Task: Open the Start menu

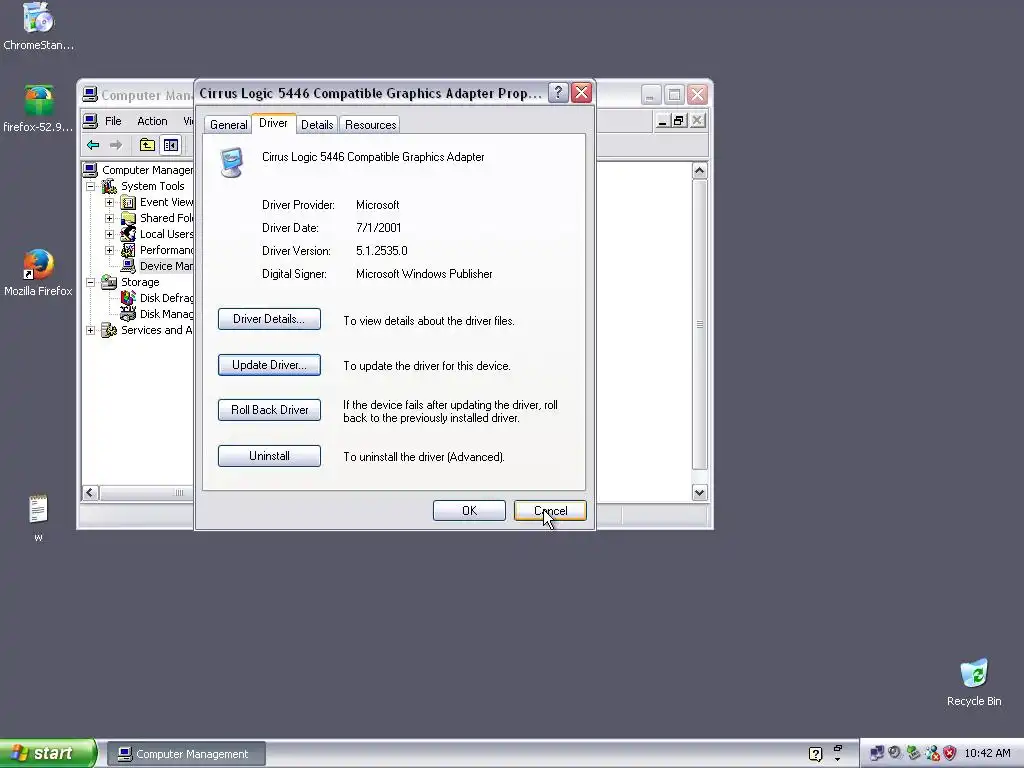Action: coord(48,753)
